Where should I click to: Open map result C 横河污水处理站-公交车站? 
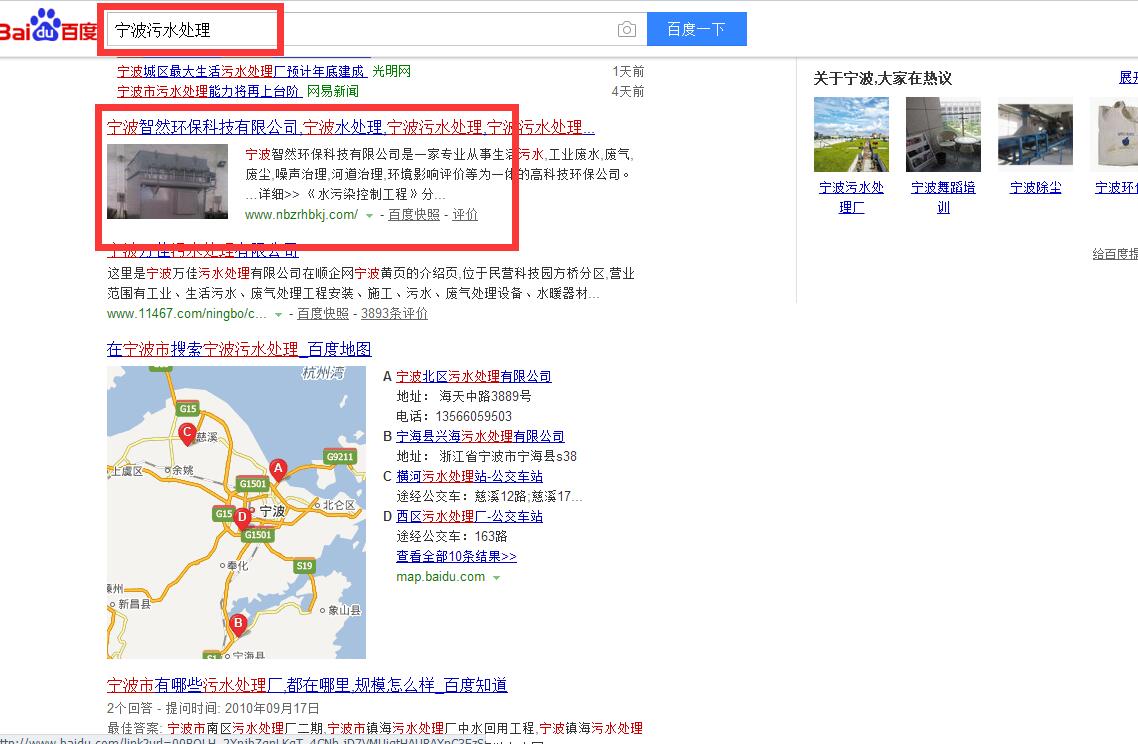[x=470, y=476]
